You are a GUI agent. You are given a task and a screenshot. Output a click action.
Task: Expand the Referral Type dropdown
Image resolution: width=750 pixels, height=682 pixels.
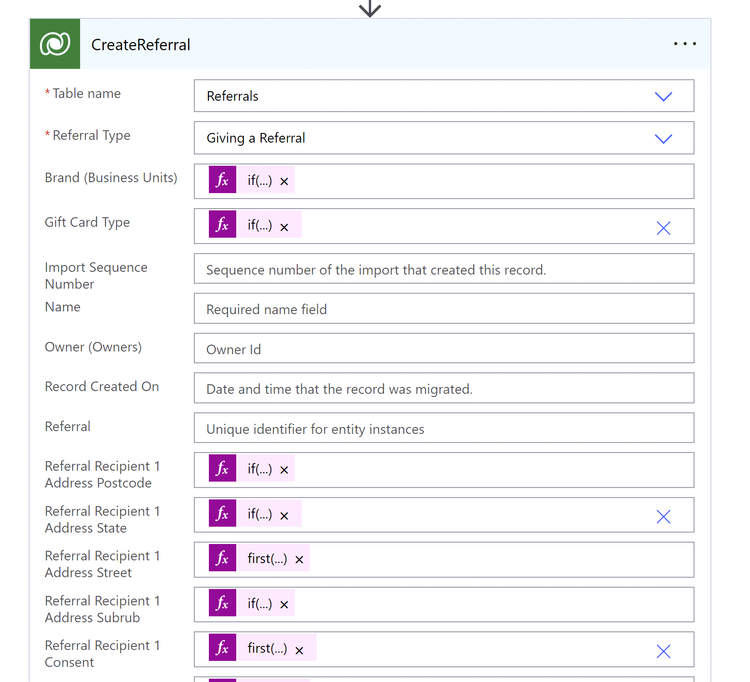663,138
